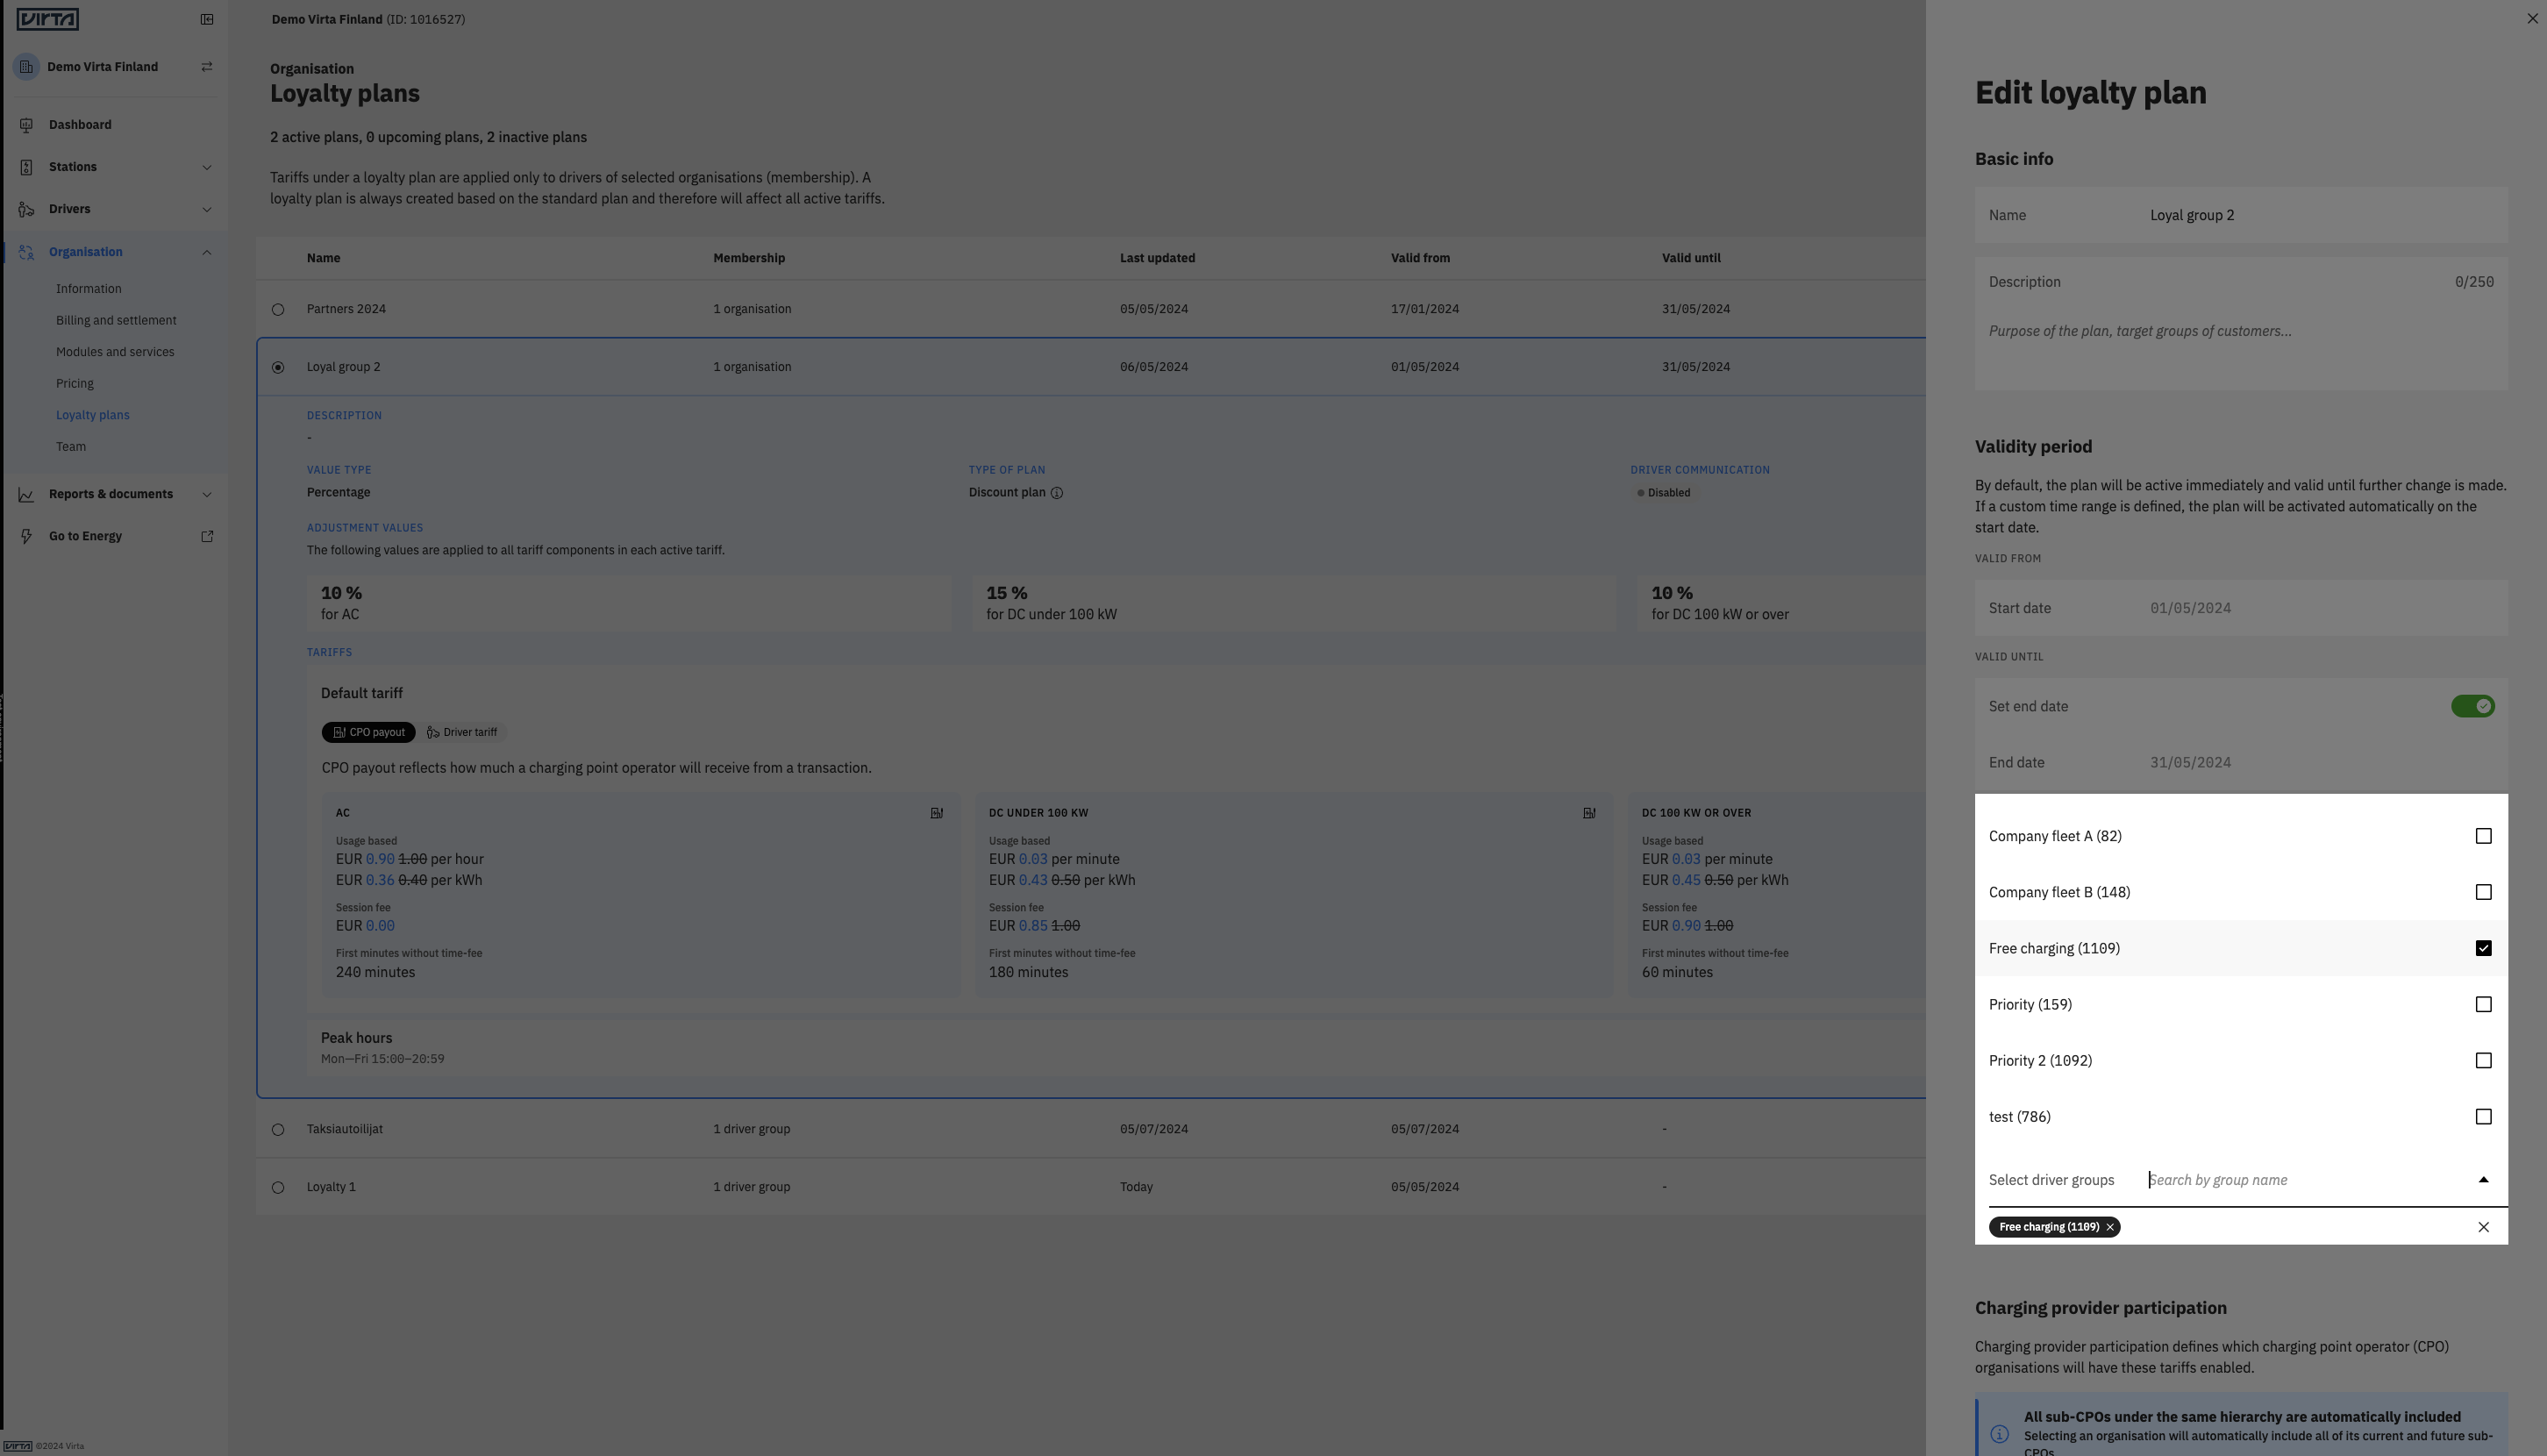The image size is (2547, 1456).
Task: Click the Dashboard icon
Action: point(27,125)
